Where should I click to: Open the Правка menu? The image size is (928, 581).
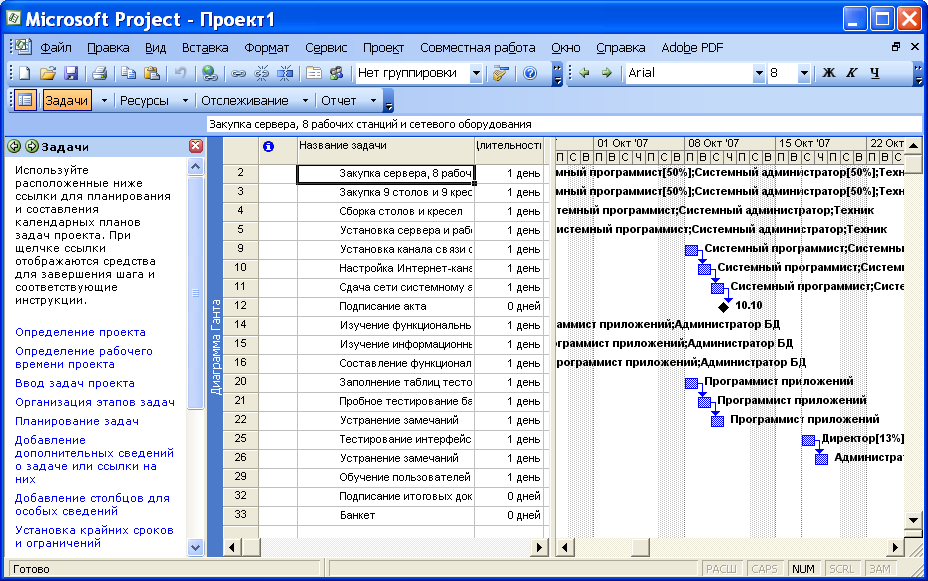[108, 47]
